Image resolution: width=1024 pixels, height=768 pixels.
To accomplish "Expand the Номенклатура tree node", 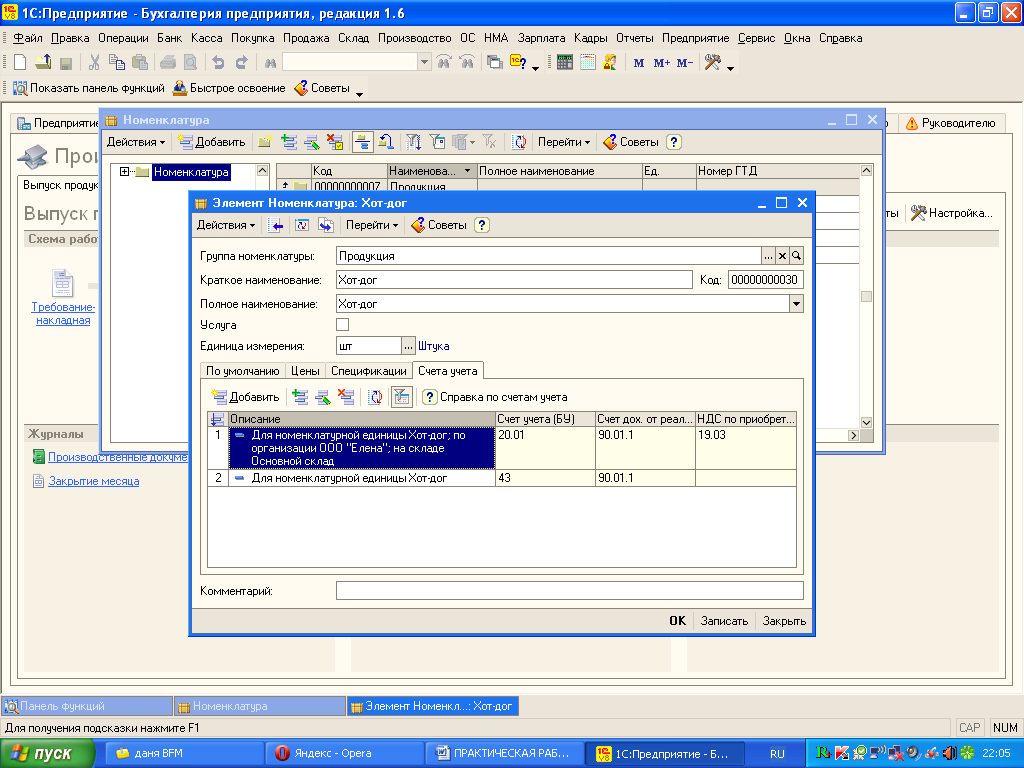I will click(x=124, y=172).
